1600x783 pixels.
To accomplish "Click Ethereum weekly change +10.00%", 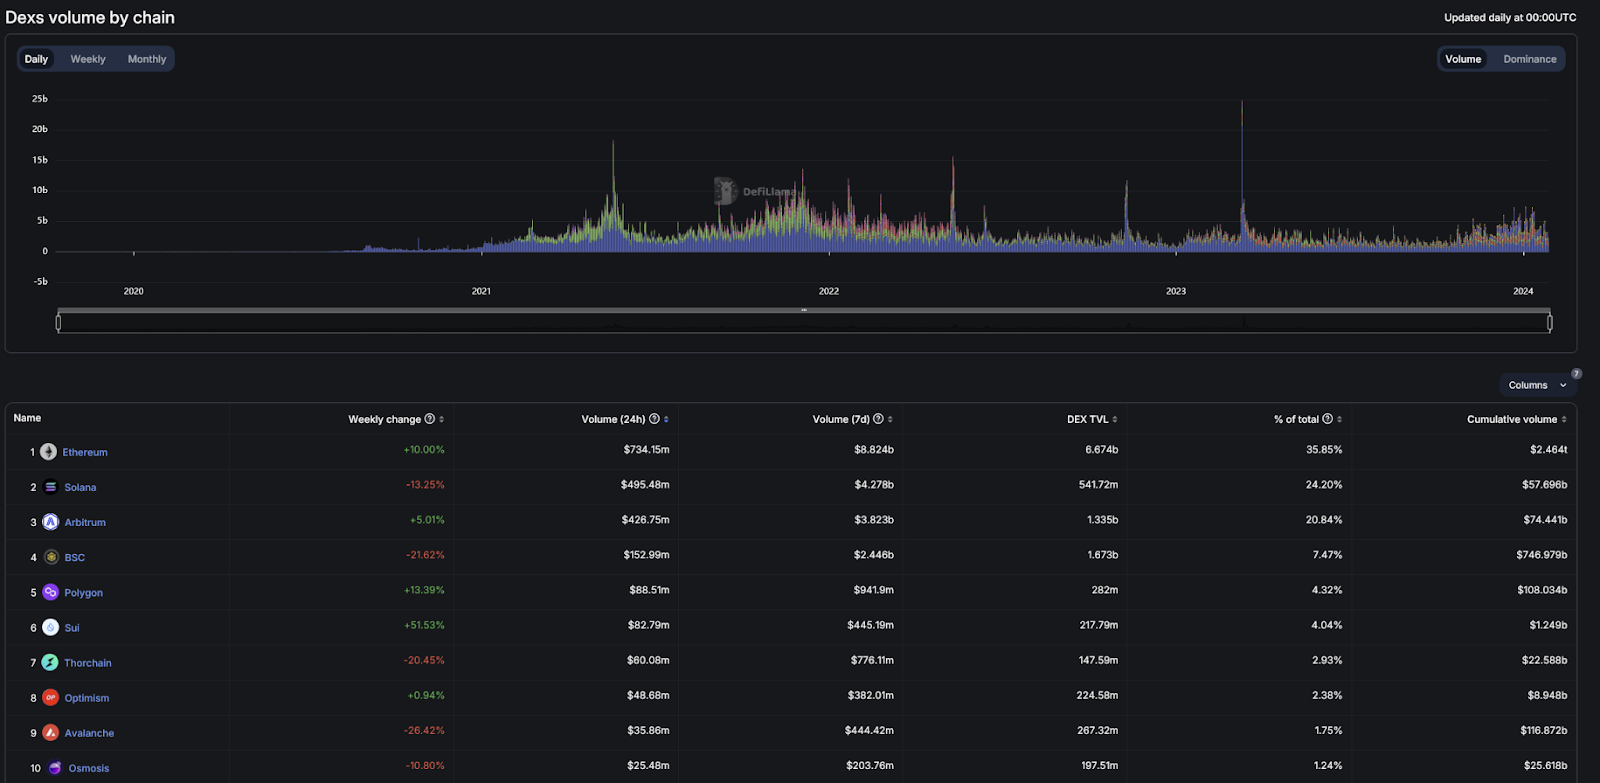I will [424, 450].
